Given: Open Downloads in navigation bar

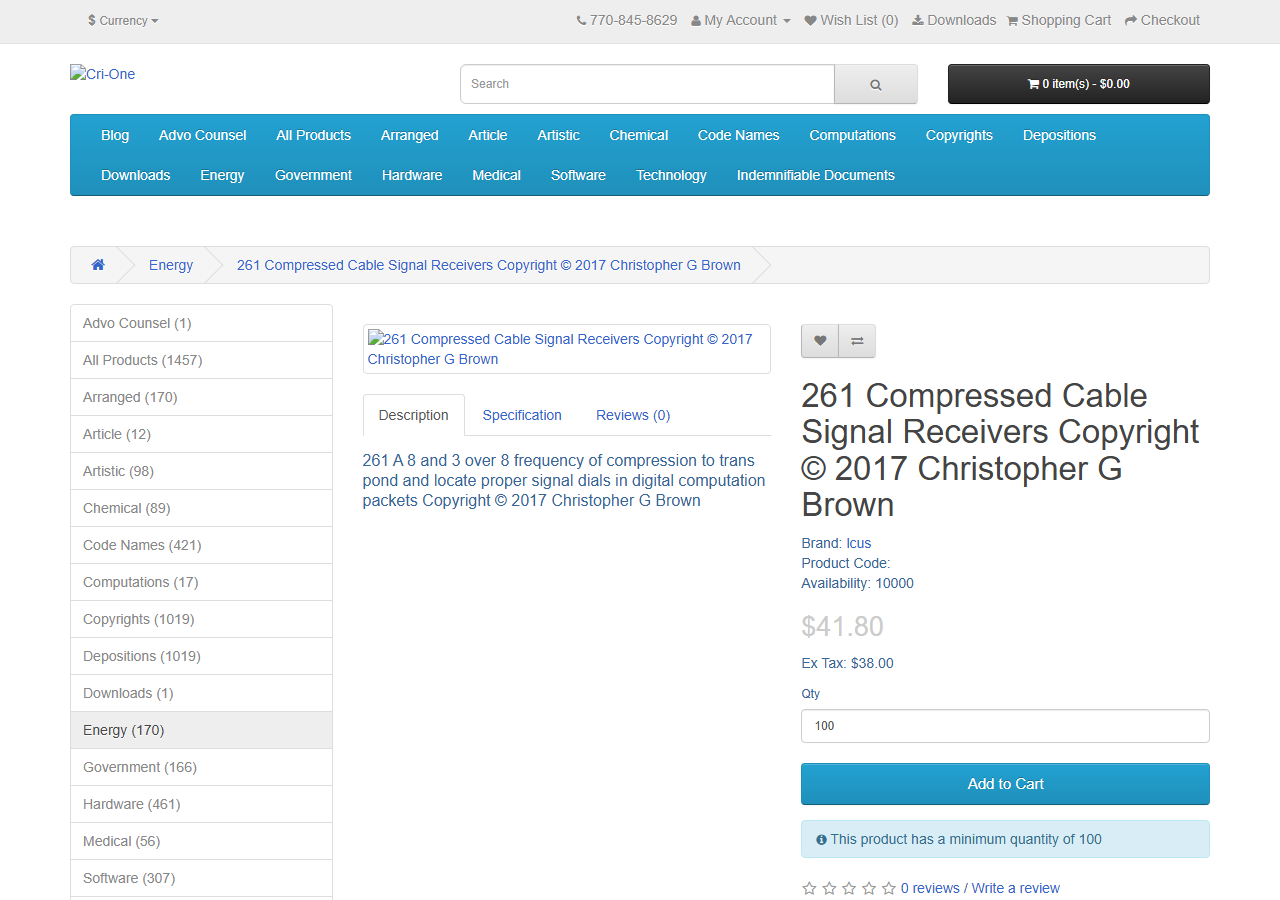Looking at the screenshot, I should pos(135,175).
